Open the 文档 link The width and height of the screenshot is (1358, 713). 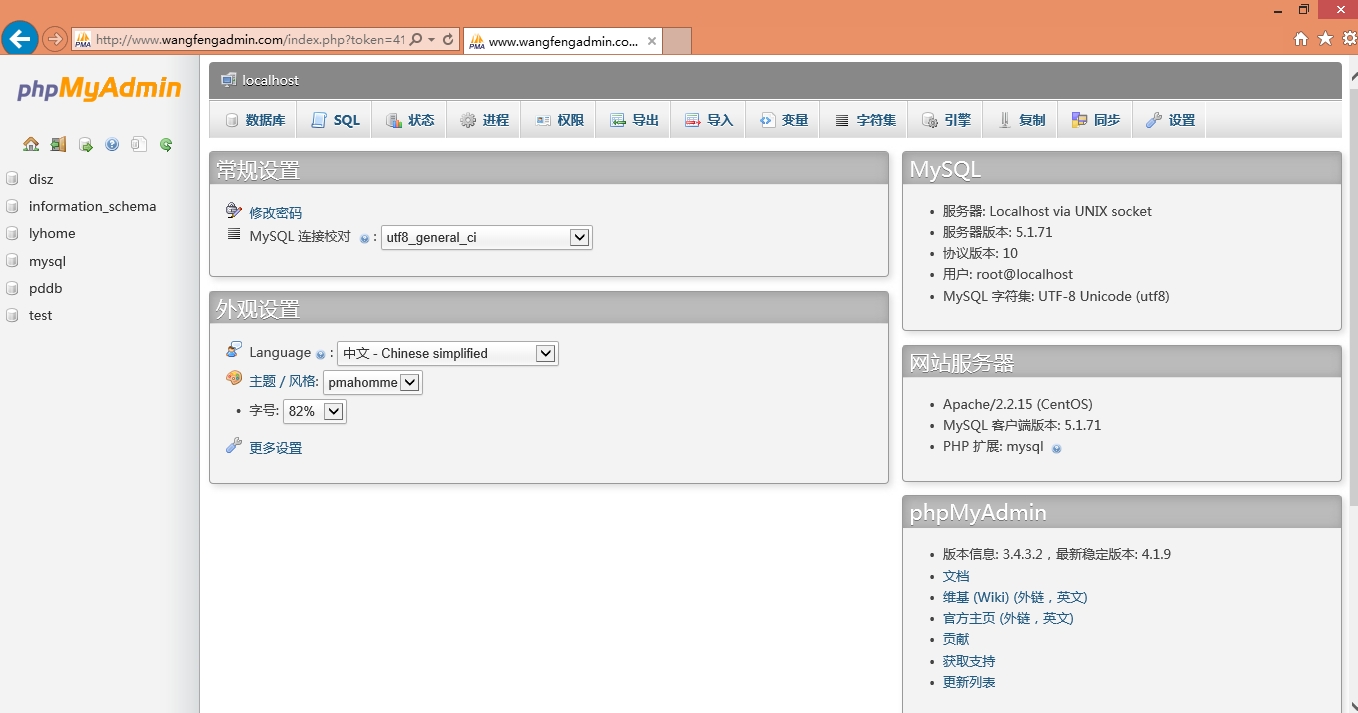click(x=956, y=576)
